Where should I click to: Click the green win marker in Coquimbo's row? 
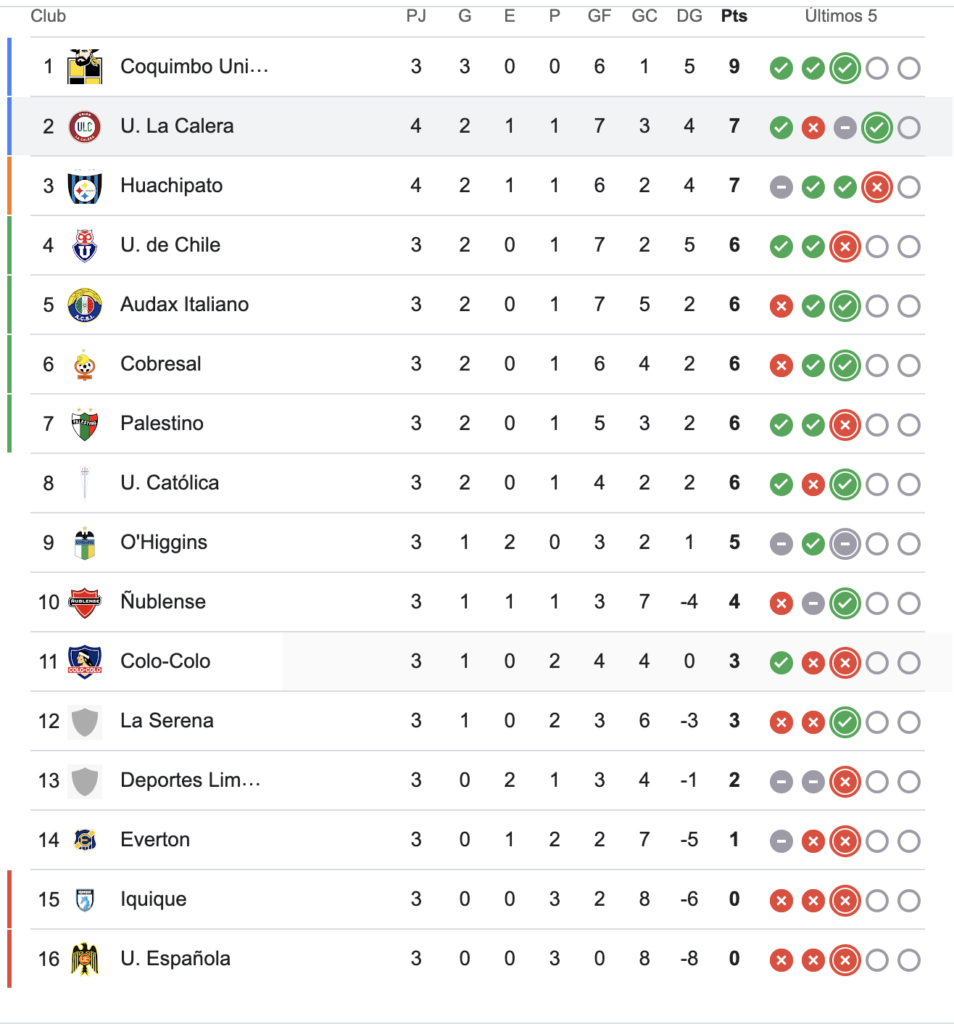pos(781,68)
